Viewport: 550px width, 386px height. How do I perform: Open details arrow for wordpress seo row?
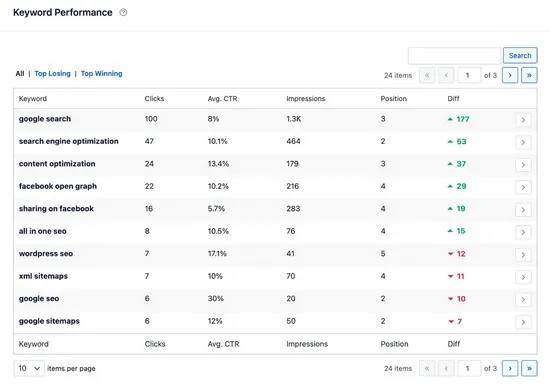[x=523, y=255]
